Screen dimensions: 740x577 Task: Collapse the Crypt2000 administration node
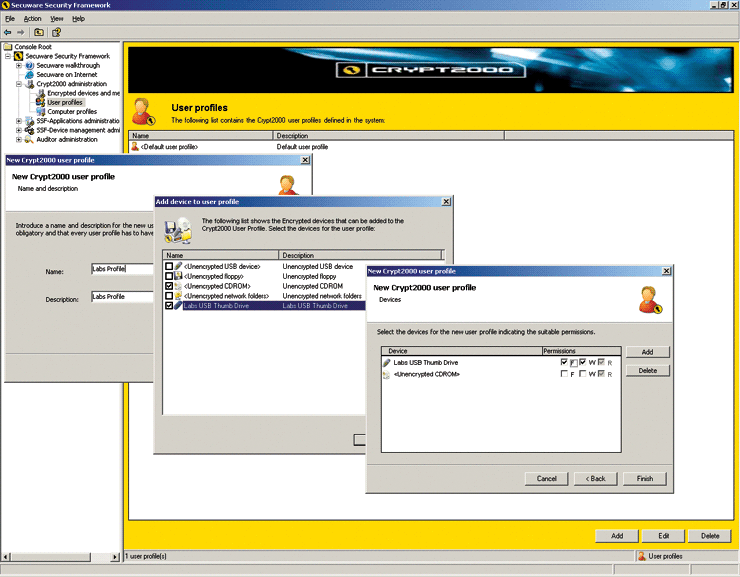coord(18,84)
